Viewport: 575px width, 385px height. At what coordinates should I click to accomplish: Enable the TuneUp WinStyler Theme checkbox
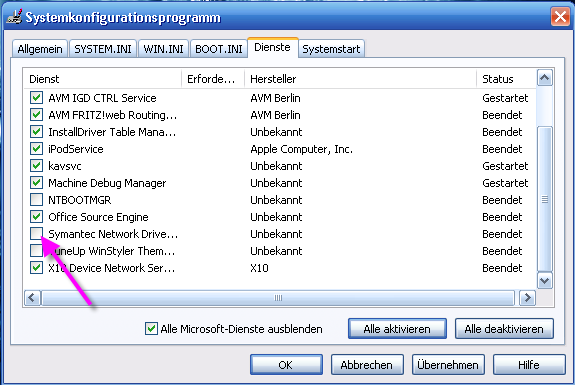[36, 251]
